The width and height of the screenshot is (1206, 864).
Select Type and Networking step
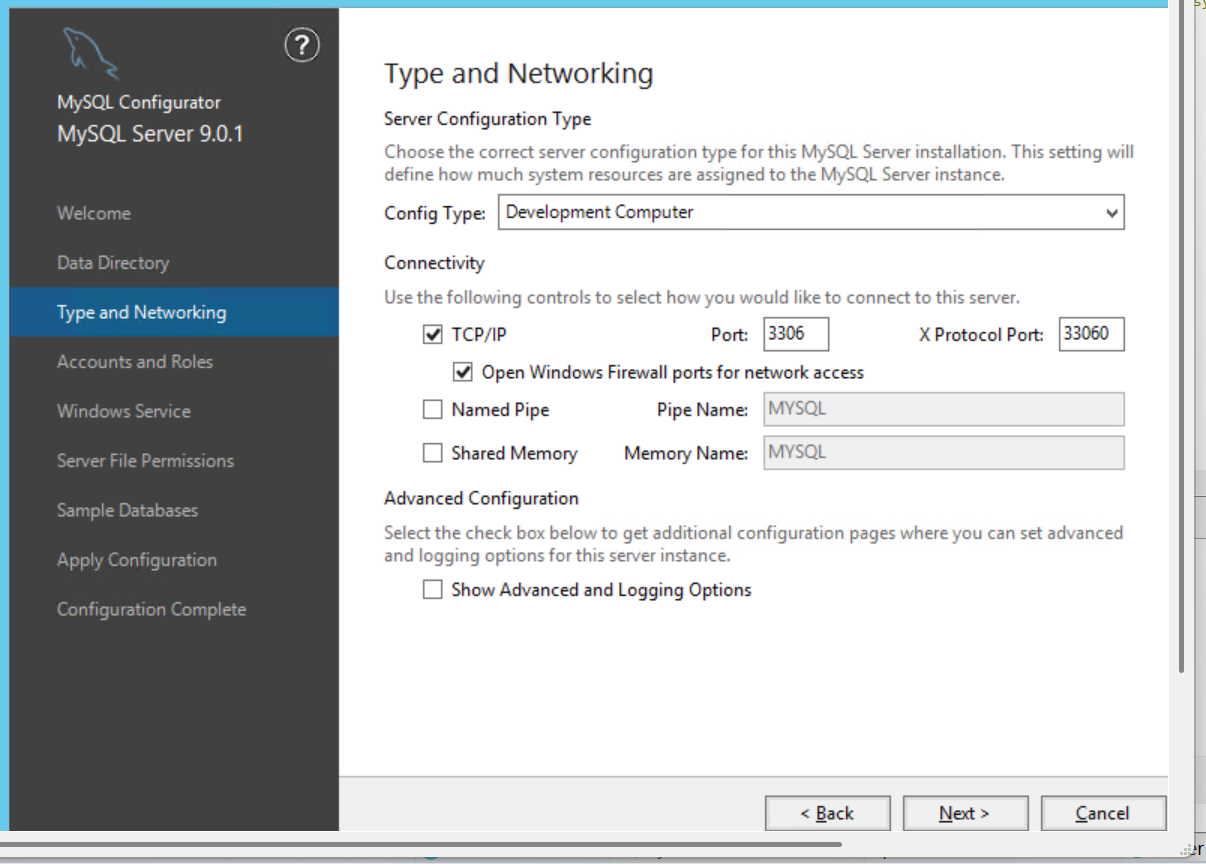[174, 312]
